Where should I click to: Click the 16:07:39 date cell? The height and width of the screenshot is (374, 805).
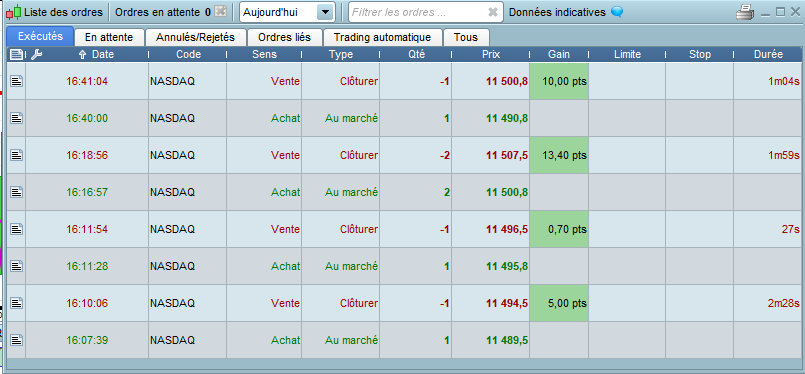pyautogui.click(x=87, y=340)
